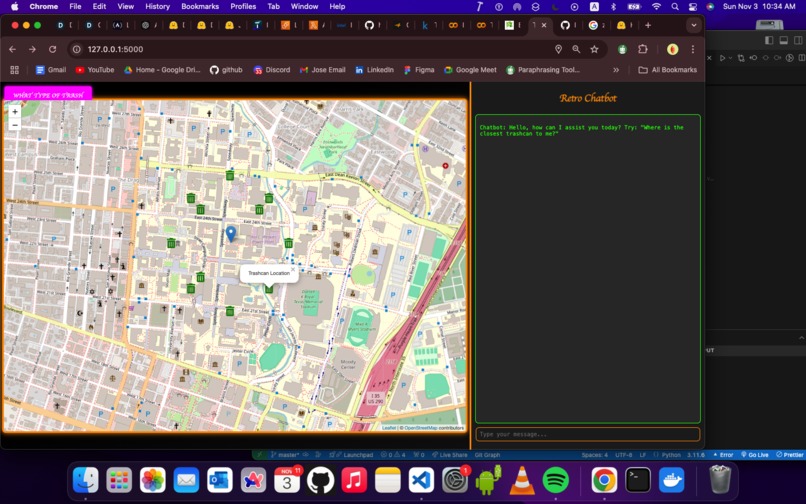Screen dimensions: 806x504
Task: Open the Gmail bookmark
Action: pos(50,70)
